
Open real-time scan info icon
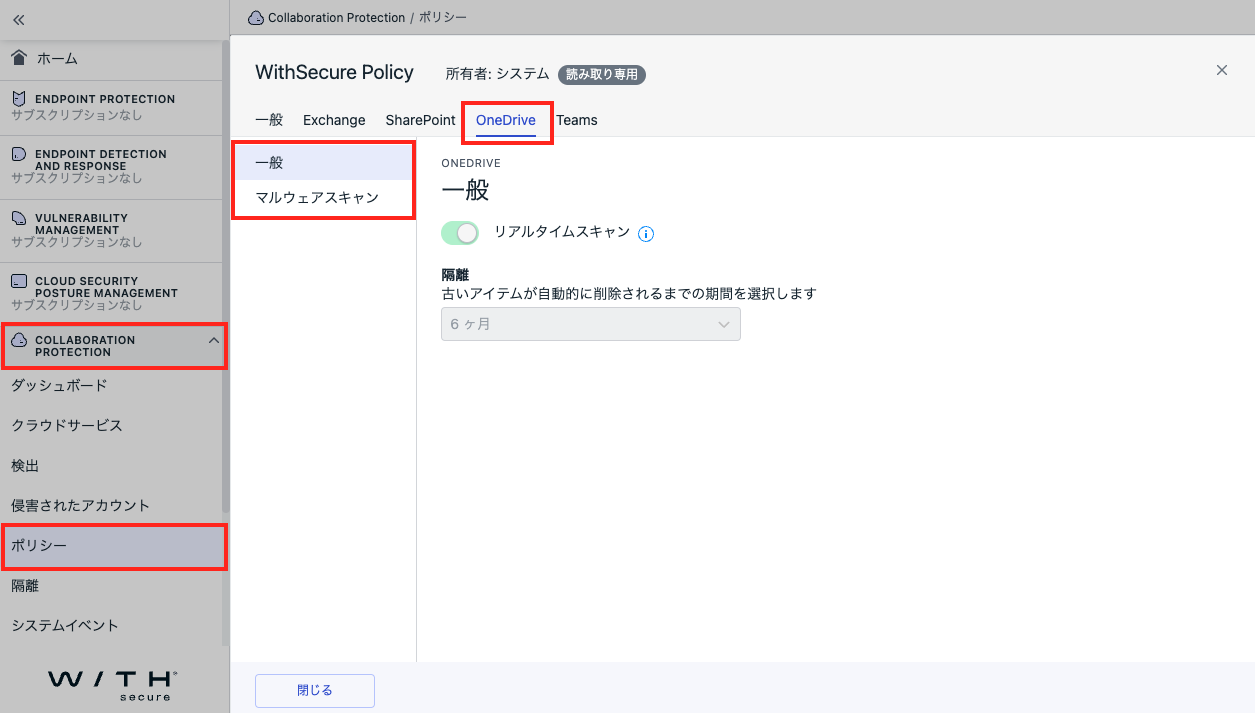click(646, 234)
